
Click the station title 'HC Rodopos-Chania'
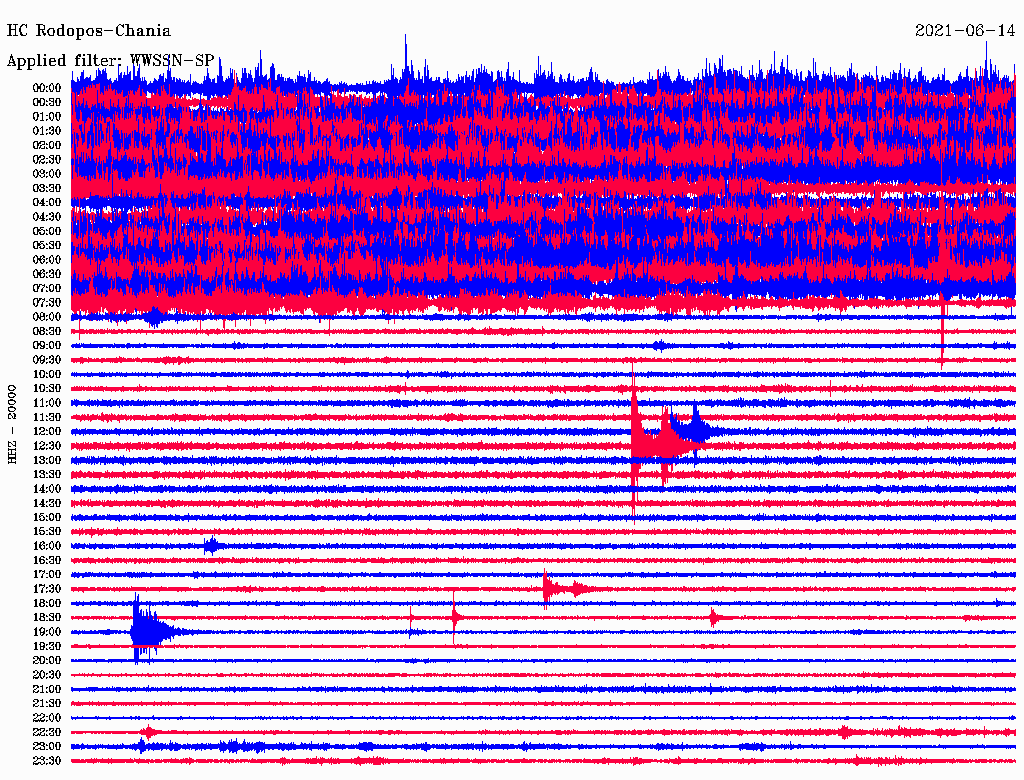click(x=89, y=31)
